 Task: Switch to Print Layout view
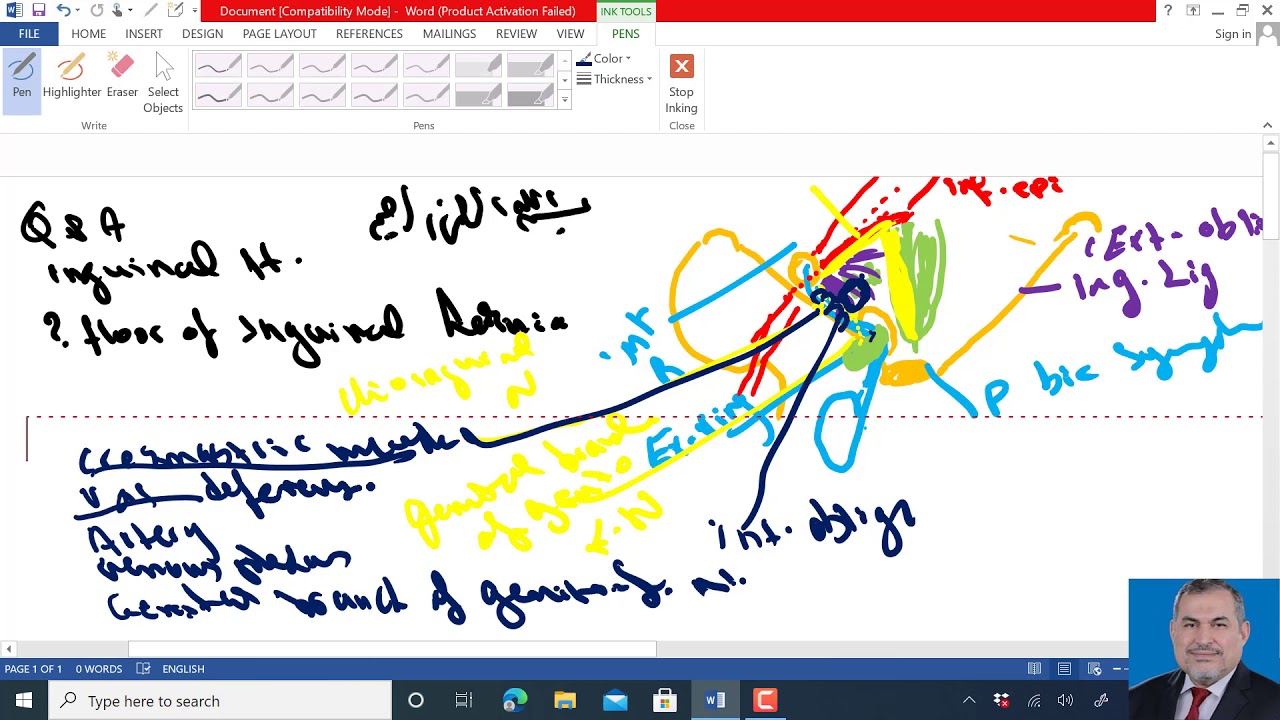tap(1065, 669)
